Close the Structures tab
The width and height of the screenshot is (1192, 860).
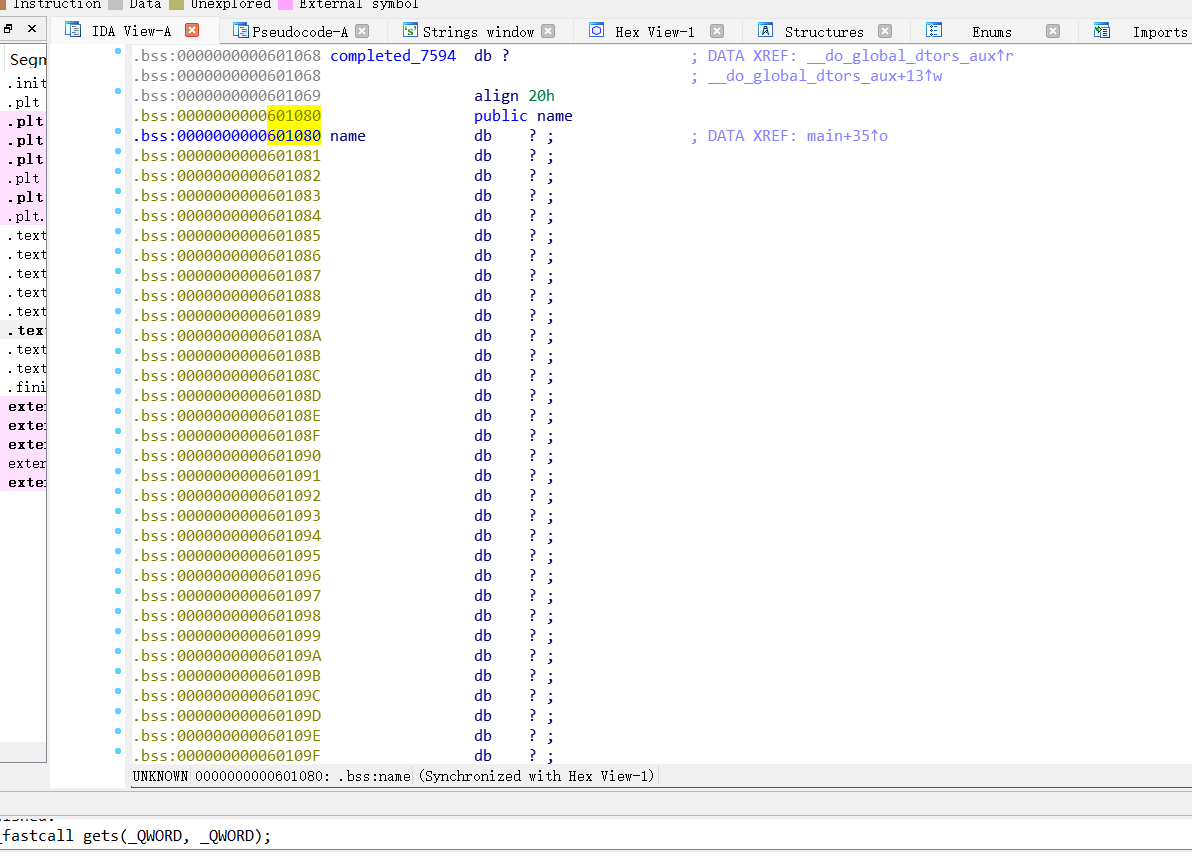(x=885, y=31)
